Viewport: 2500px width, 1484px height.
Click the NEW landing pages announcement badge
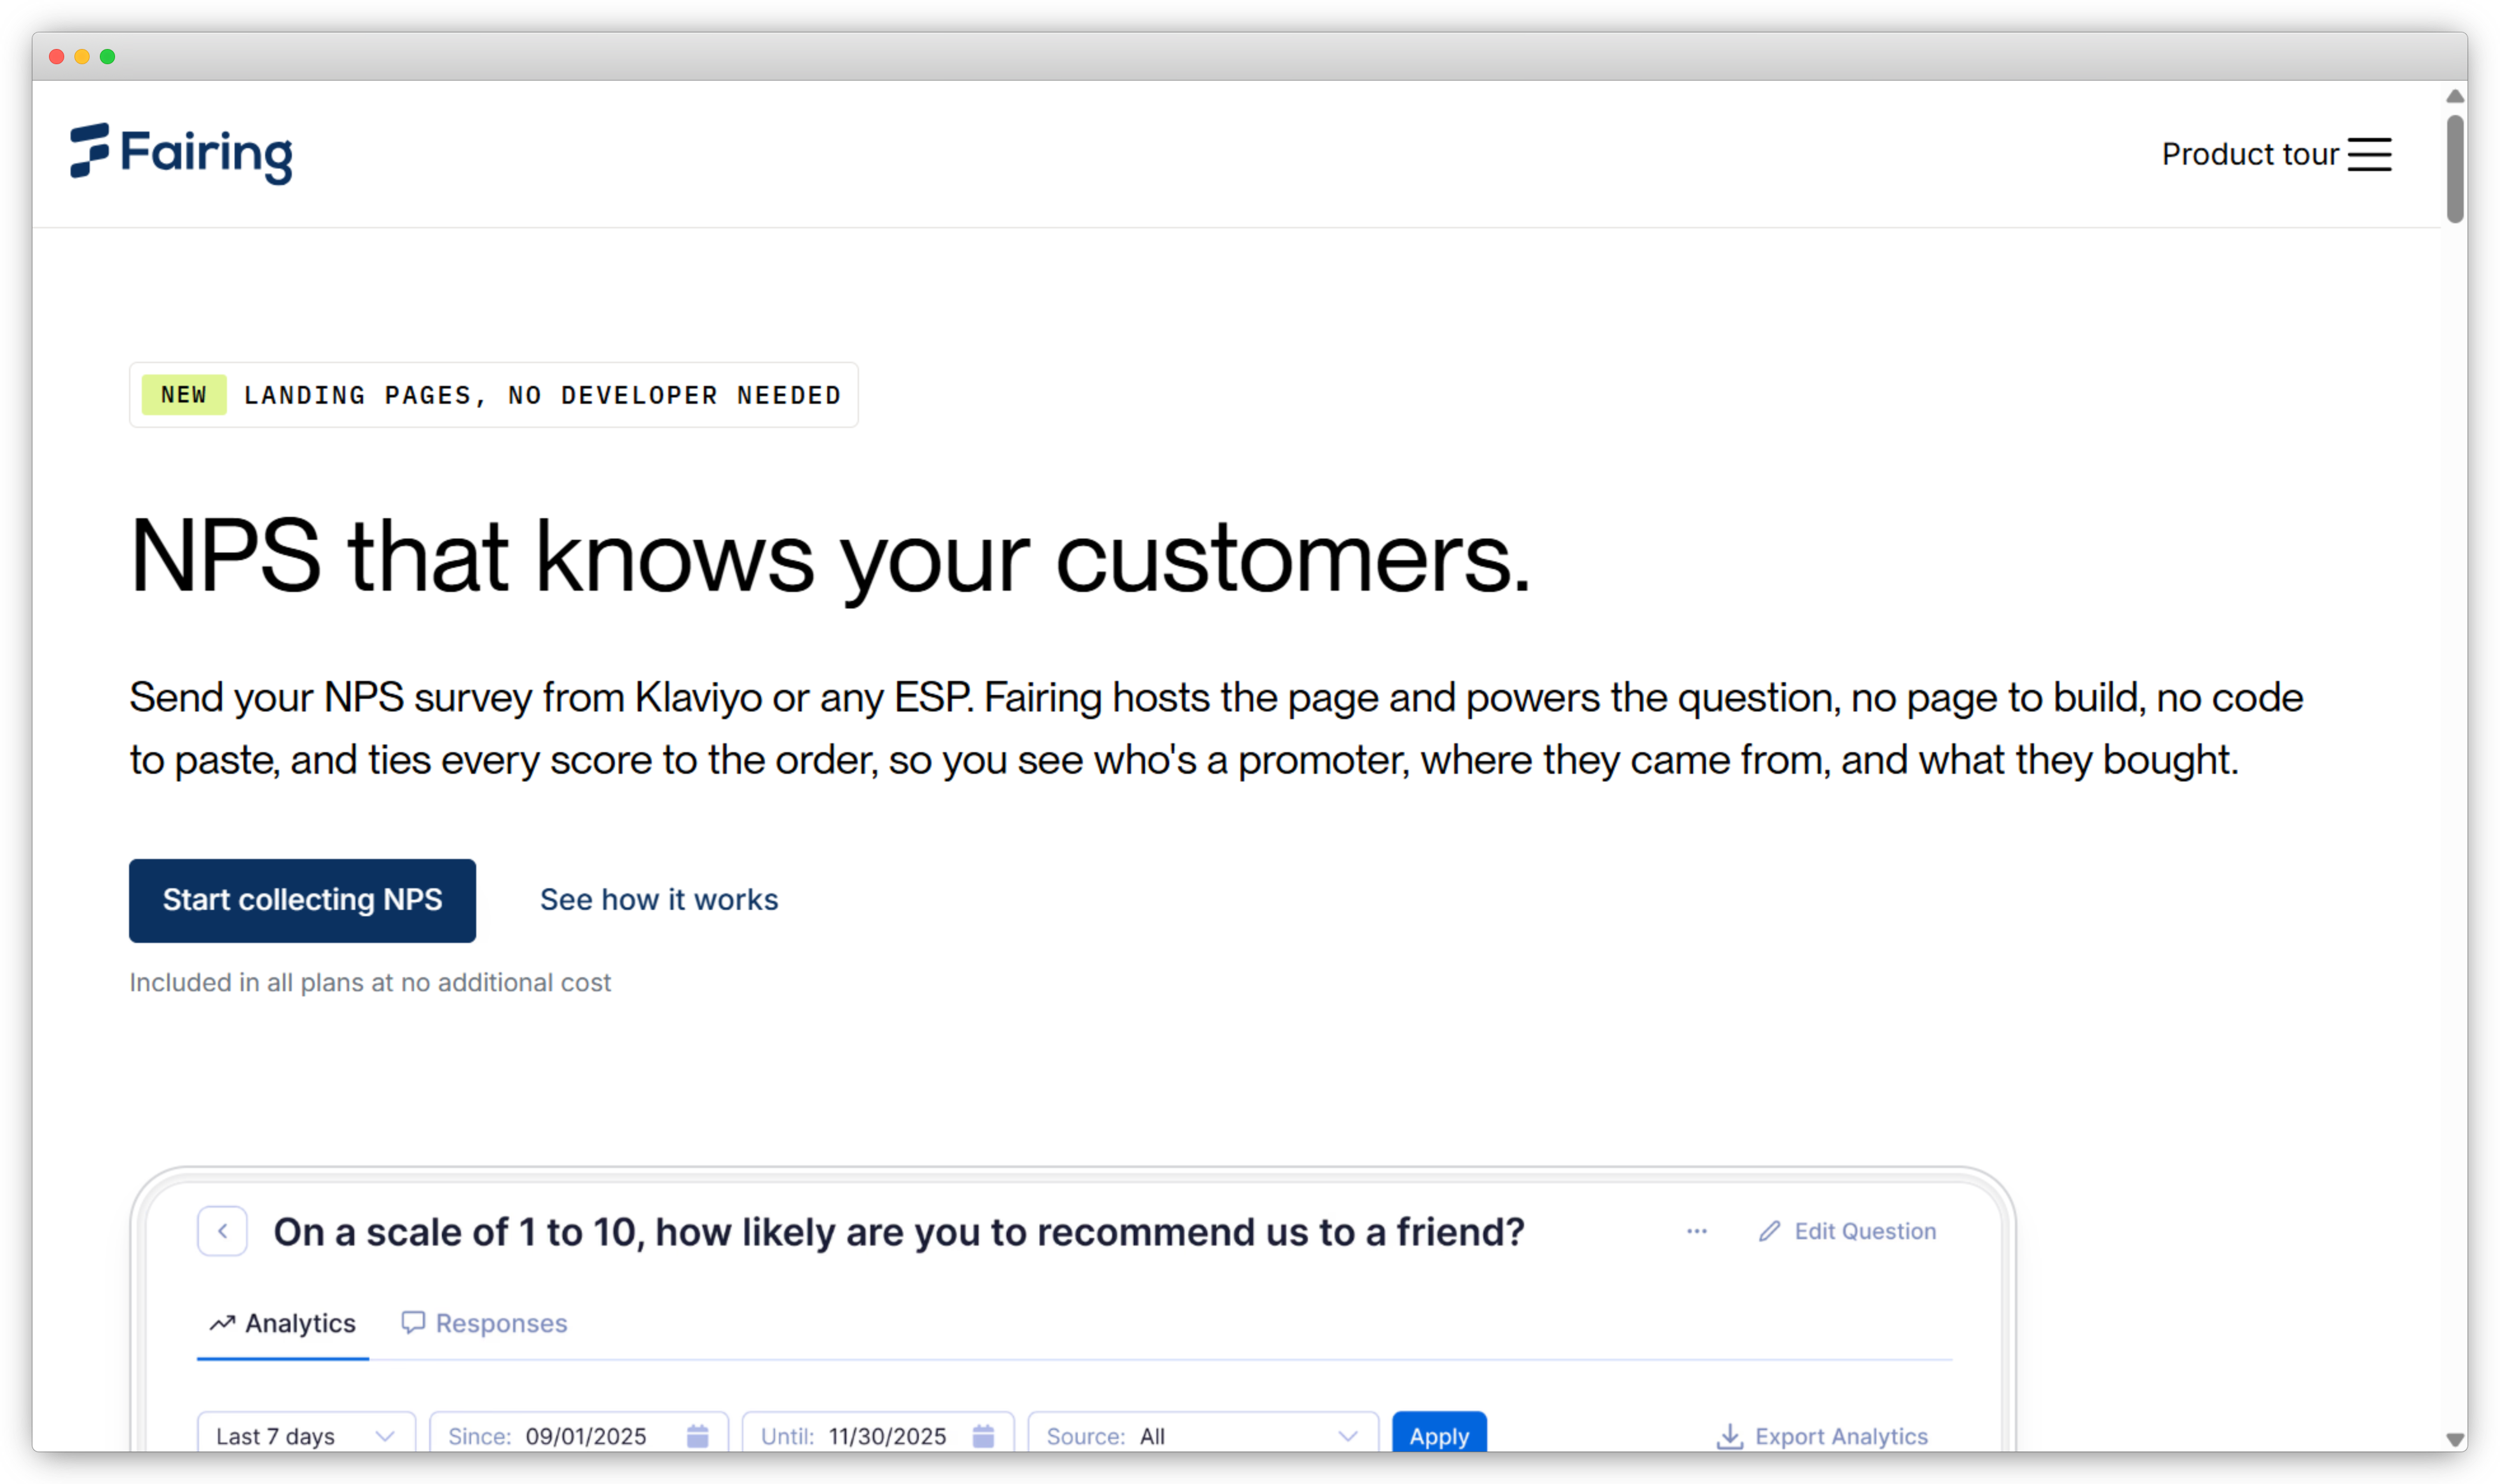click(494, 395)
